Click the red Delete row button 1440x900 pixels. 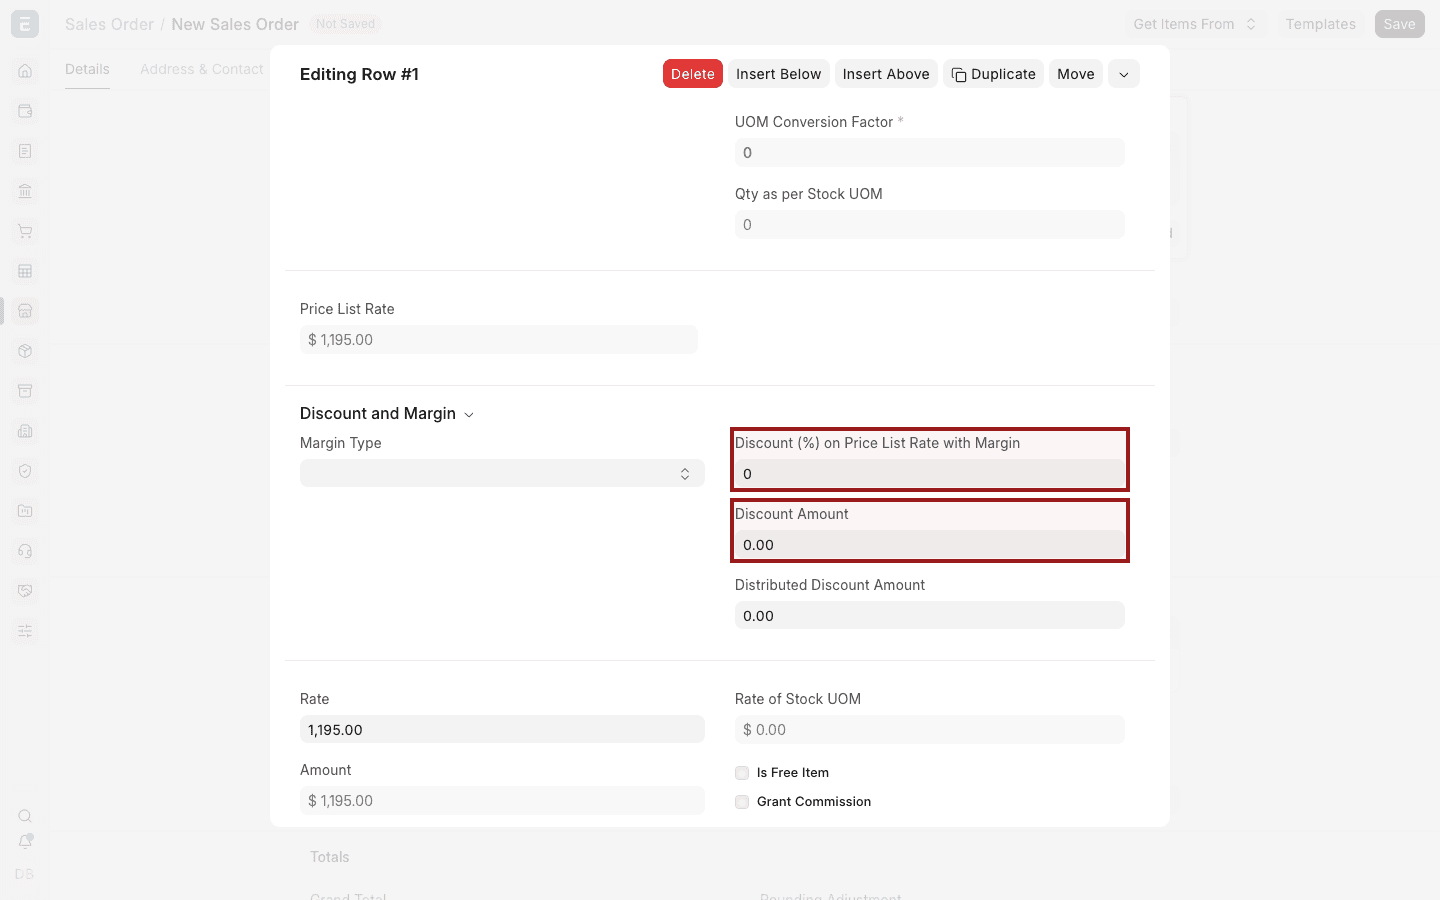coord(693,74)
